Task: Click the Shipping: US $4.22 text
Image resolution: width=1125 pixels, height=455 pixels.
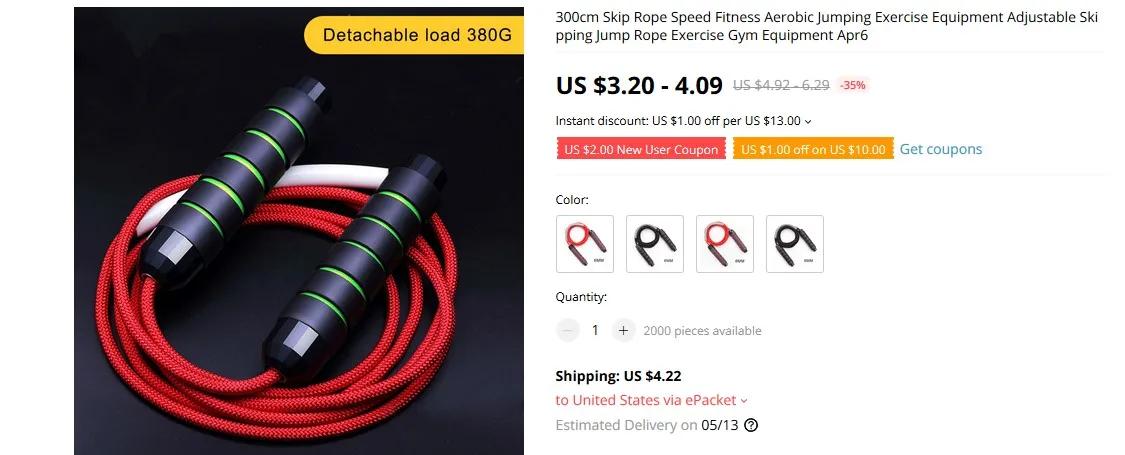Action: (x=618, y=376)
